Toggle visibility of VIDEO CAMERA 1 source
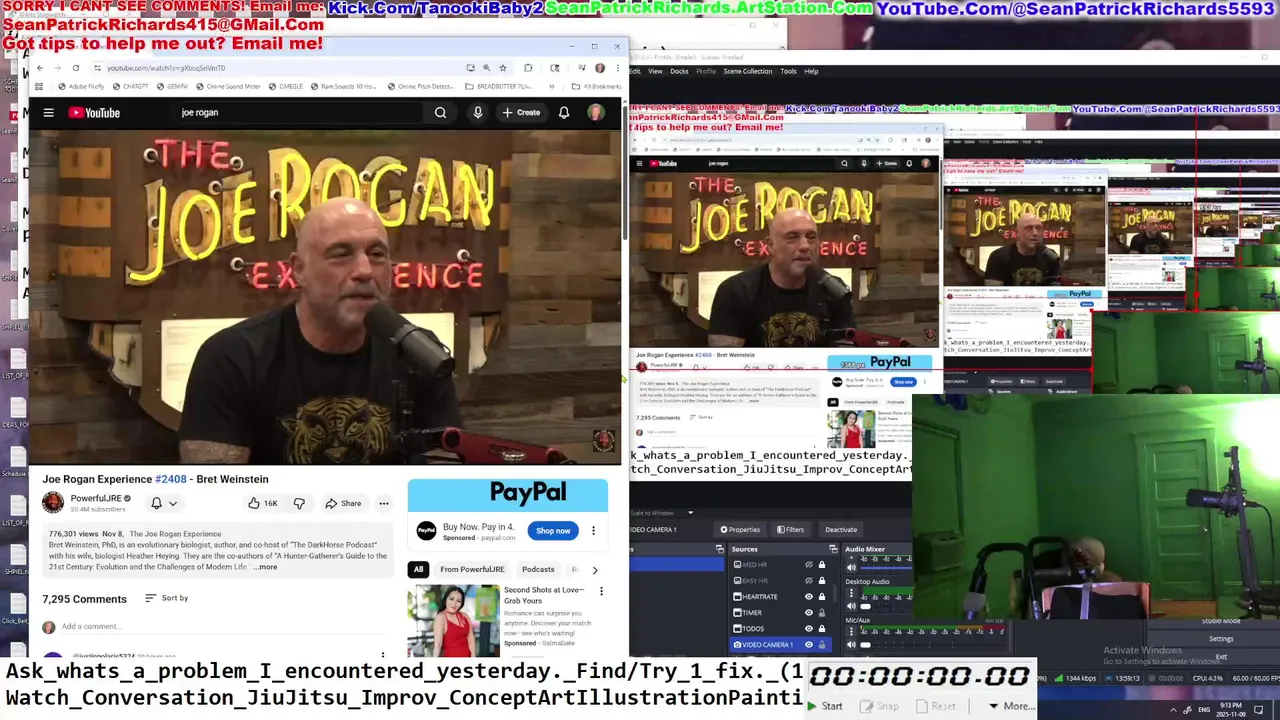Viewport: 1280px width, 720px height. click(809, 645)
